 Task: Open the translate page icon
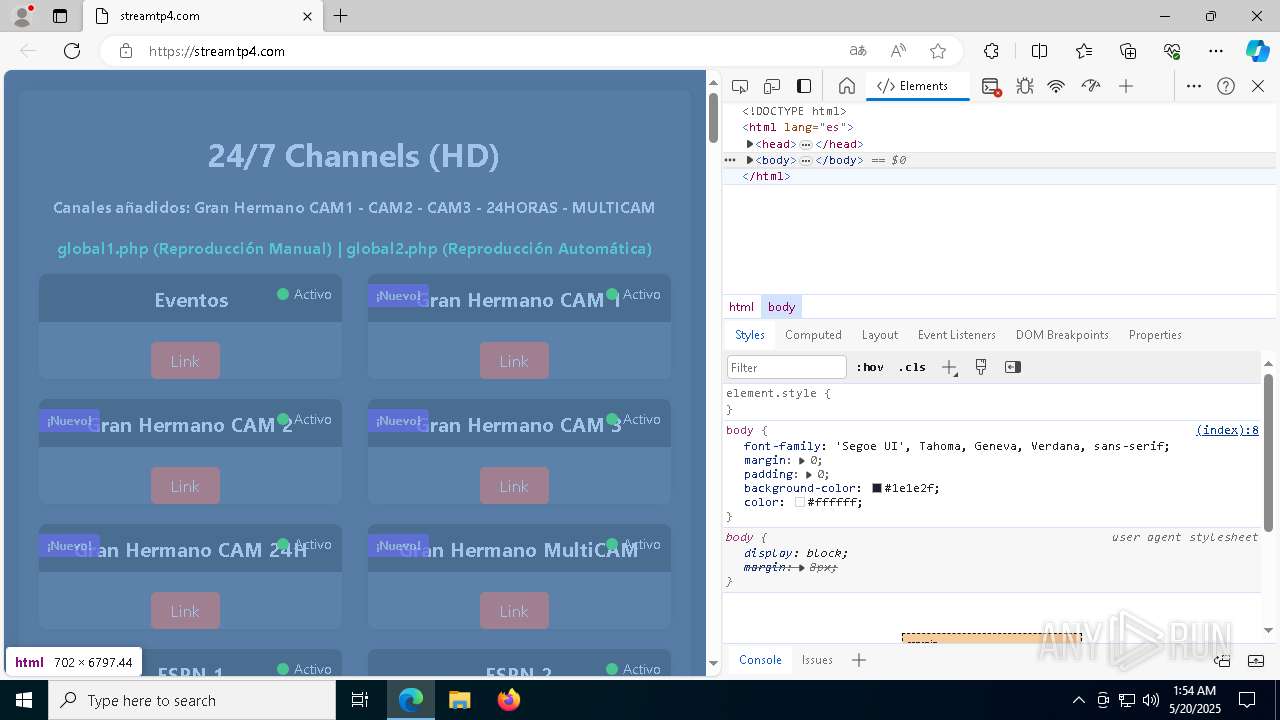pos(858,51)
